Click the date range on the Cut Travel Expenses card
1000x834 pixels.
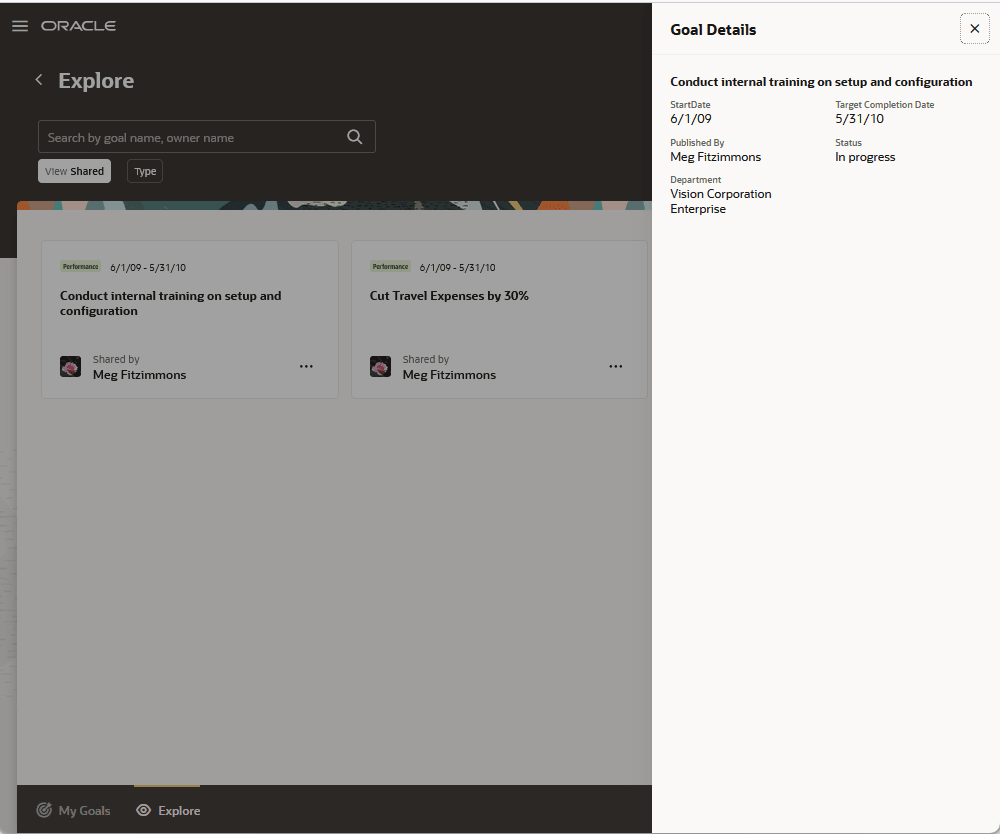(x=457, y=268)
